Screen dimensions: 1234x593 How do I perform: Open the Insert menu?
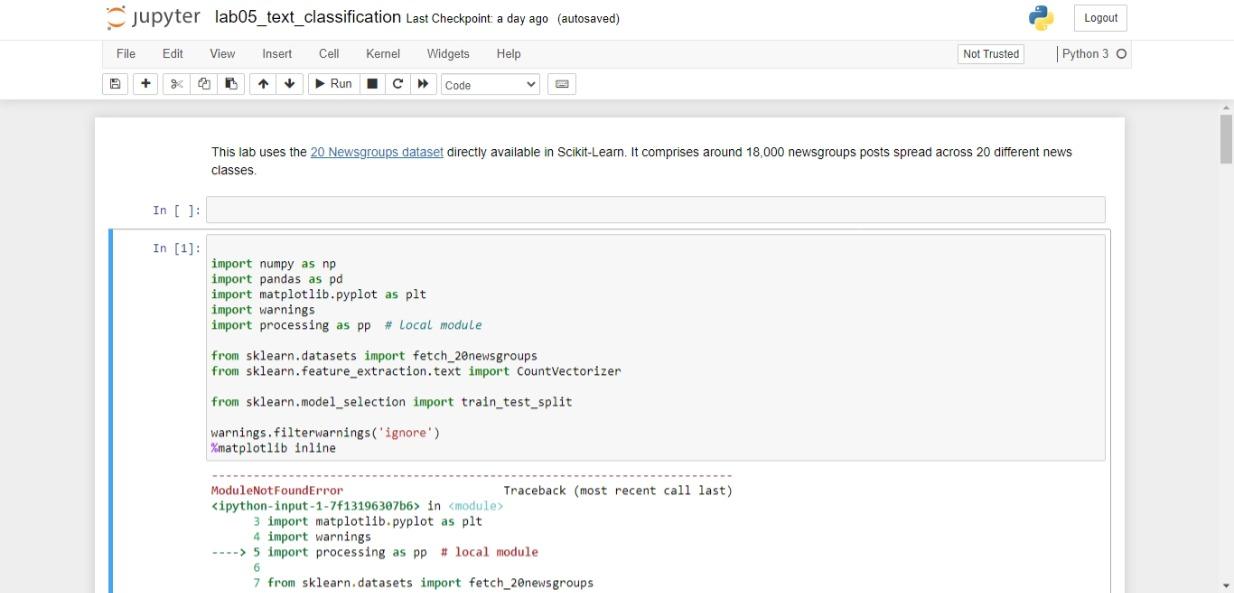tap(277, 54)
